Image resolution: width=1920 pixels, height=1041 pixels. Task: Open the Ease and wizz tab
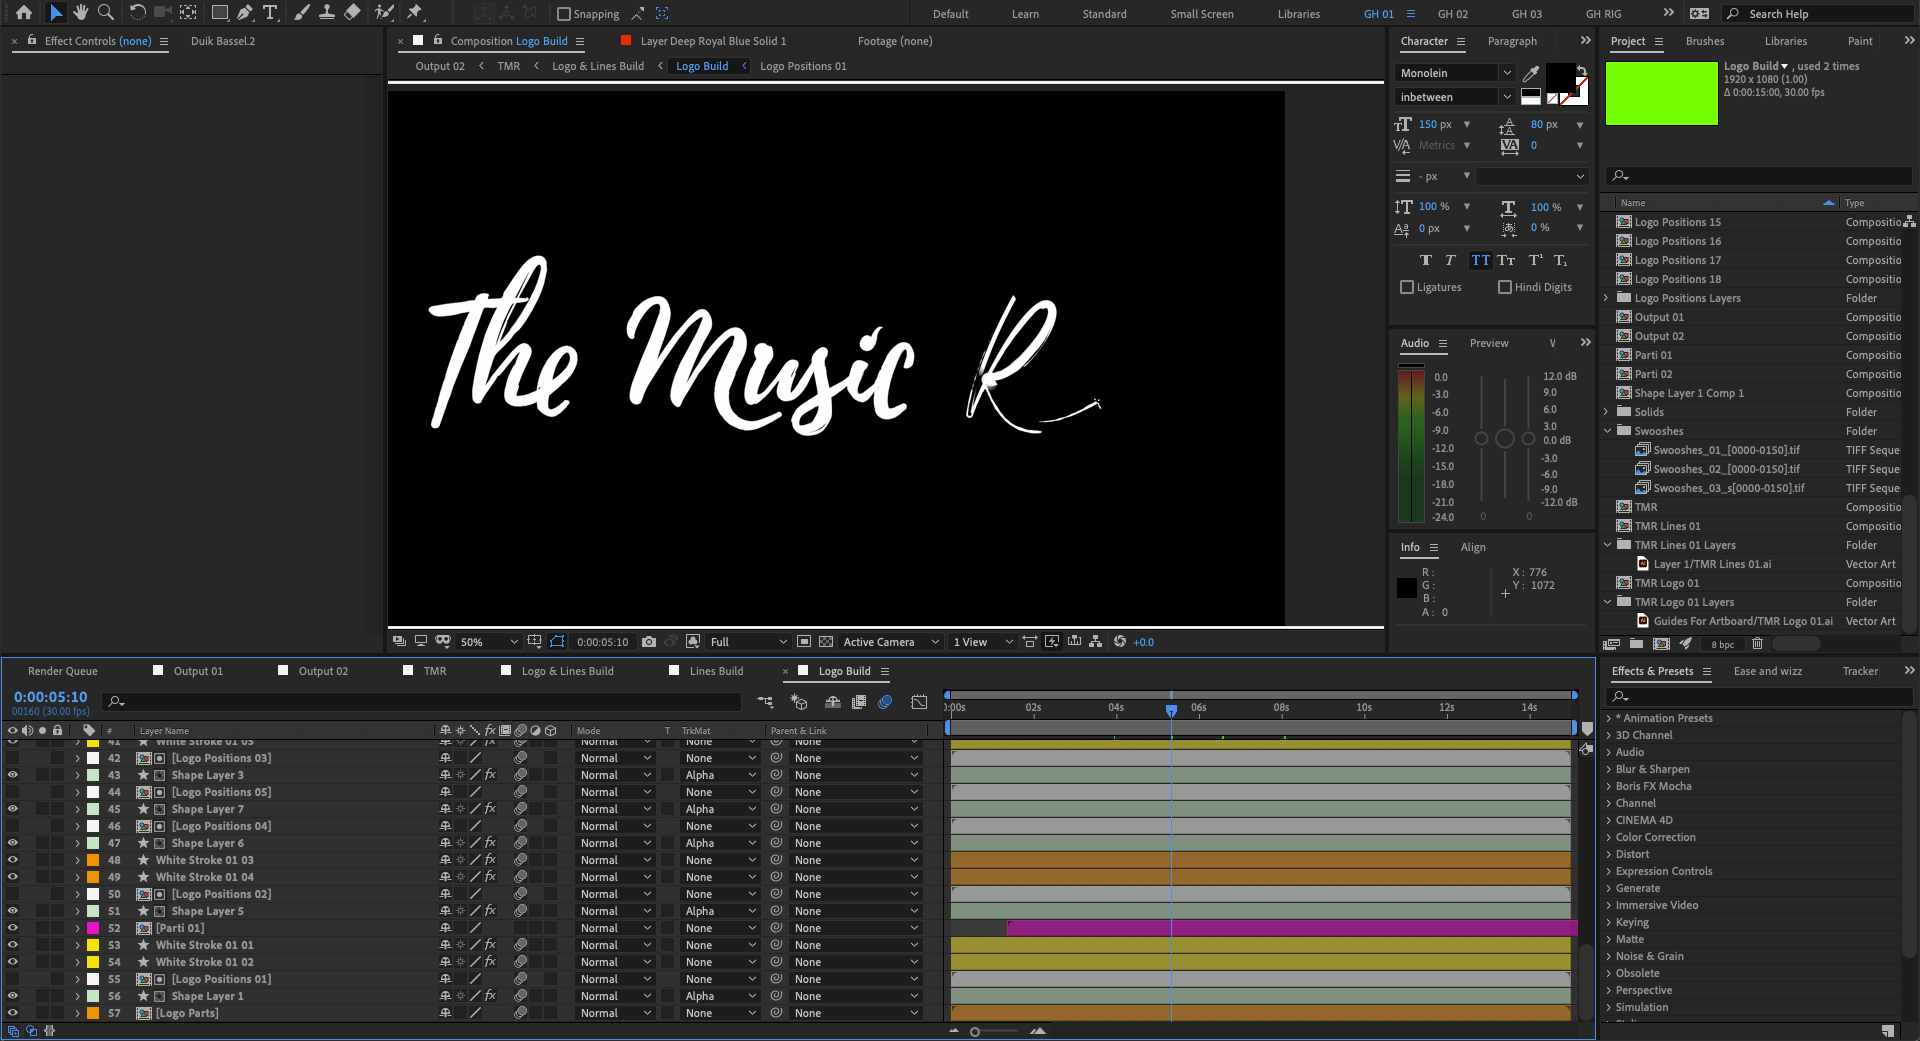pos(1768,671)
